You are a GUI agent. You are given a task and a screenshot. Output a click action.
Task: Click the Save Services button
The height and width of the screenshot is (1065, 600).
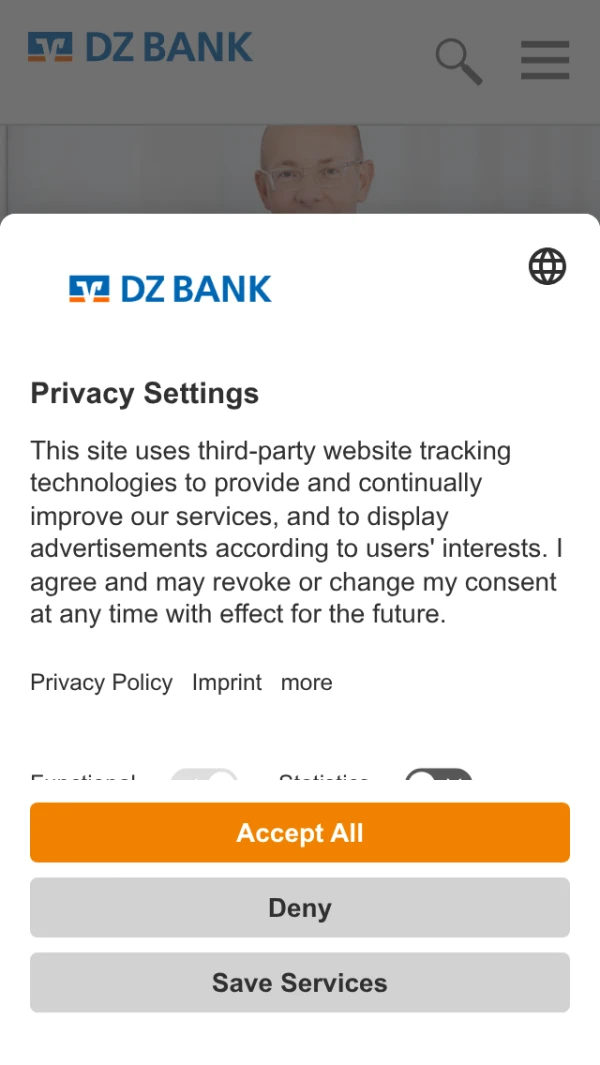[x=300, y=982]
